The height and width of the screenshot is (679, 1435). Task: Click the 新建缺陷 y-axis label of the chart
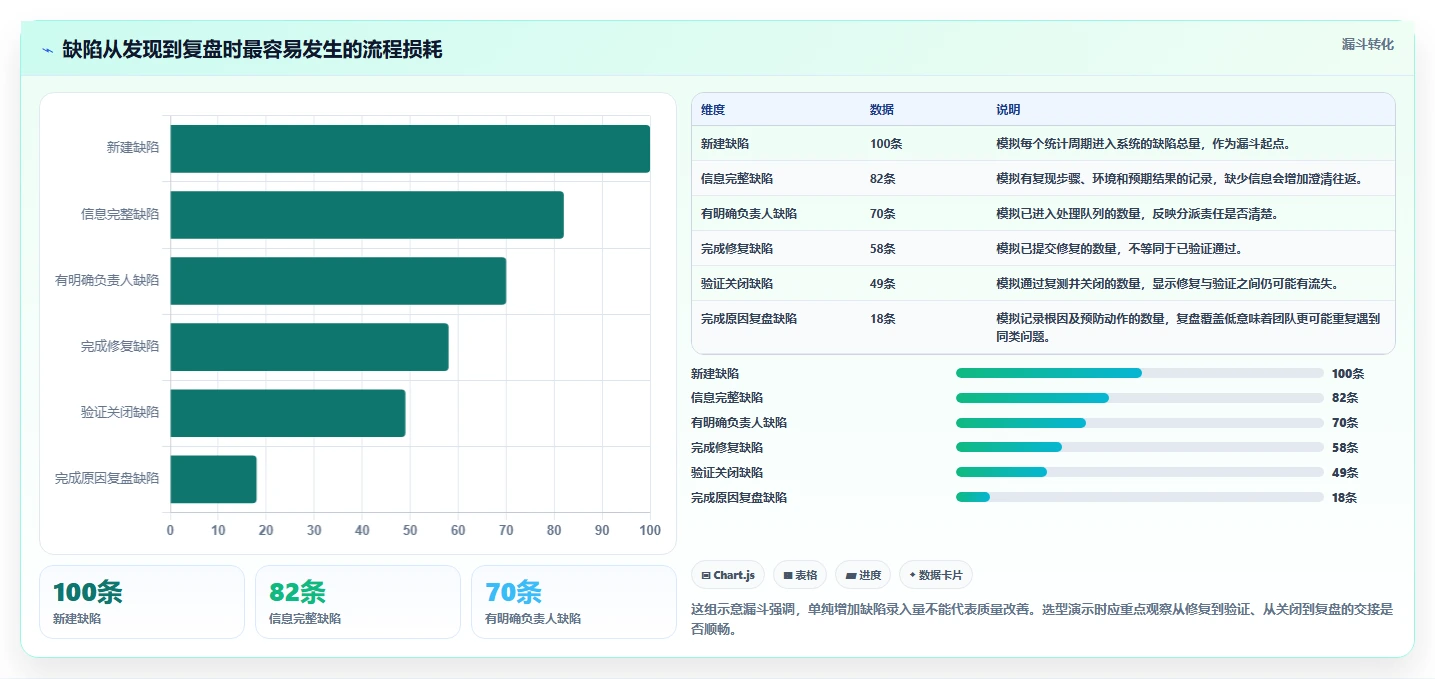tap(133, 148)
